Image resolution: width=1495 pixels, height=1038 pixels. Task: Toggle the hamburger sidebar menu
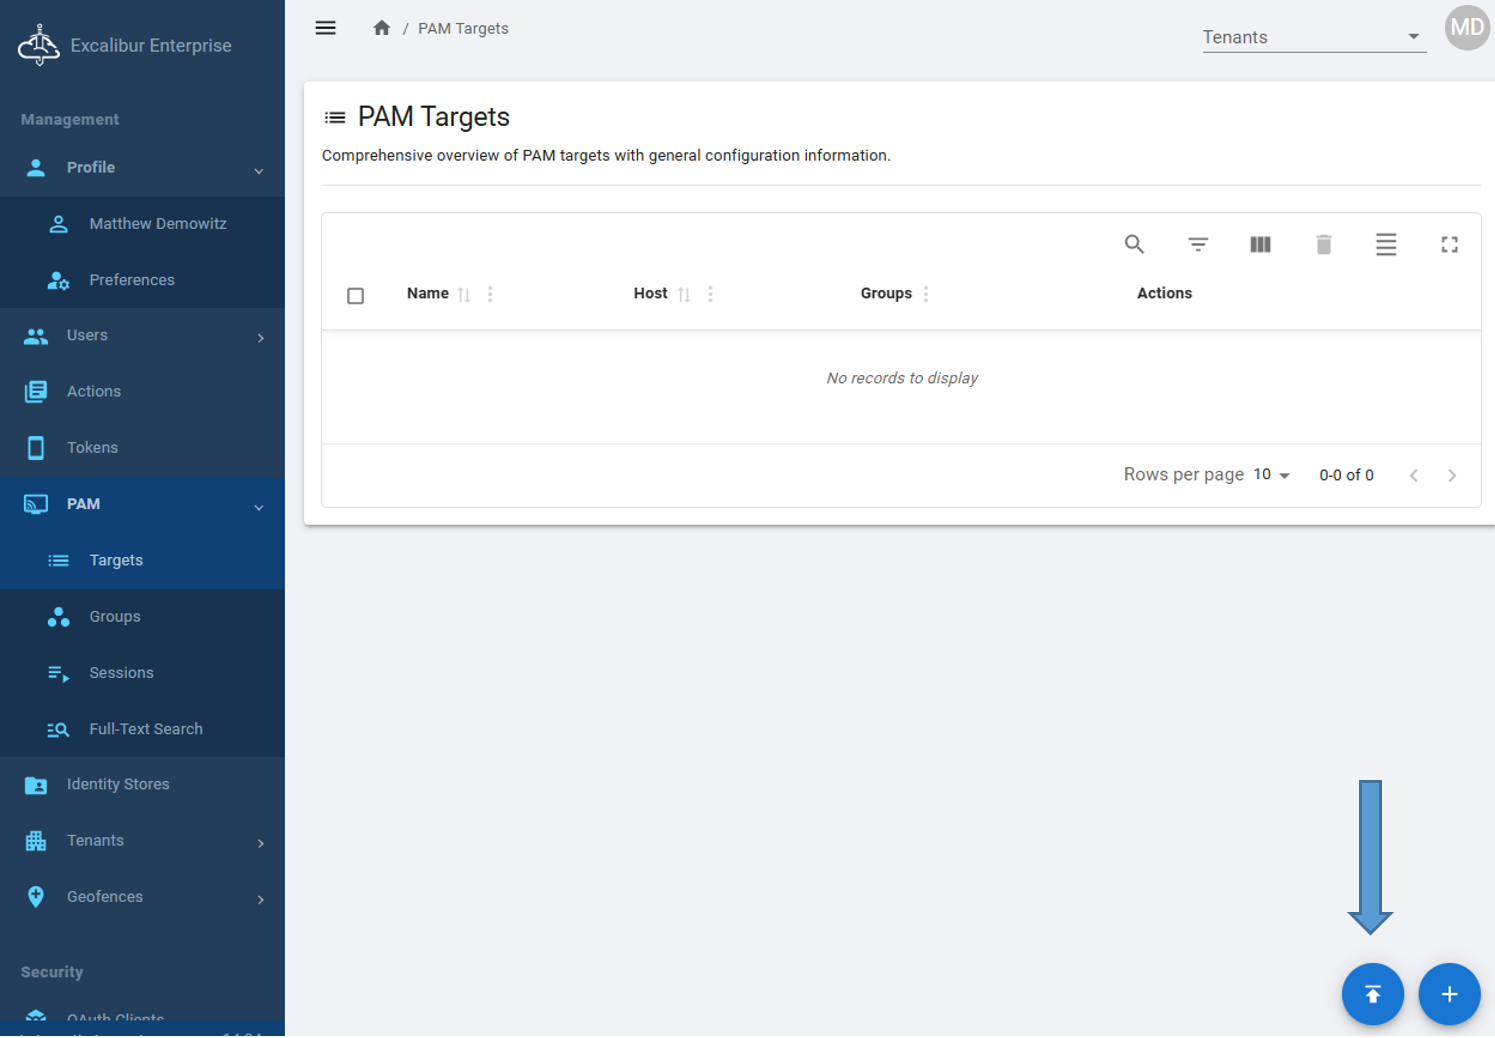325,28
